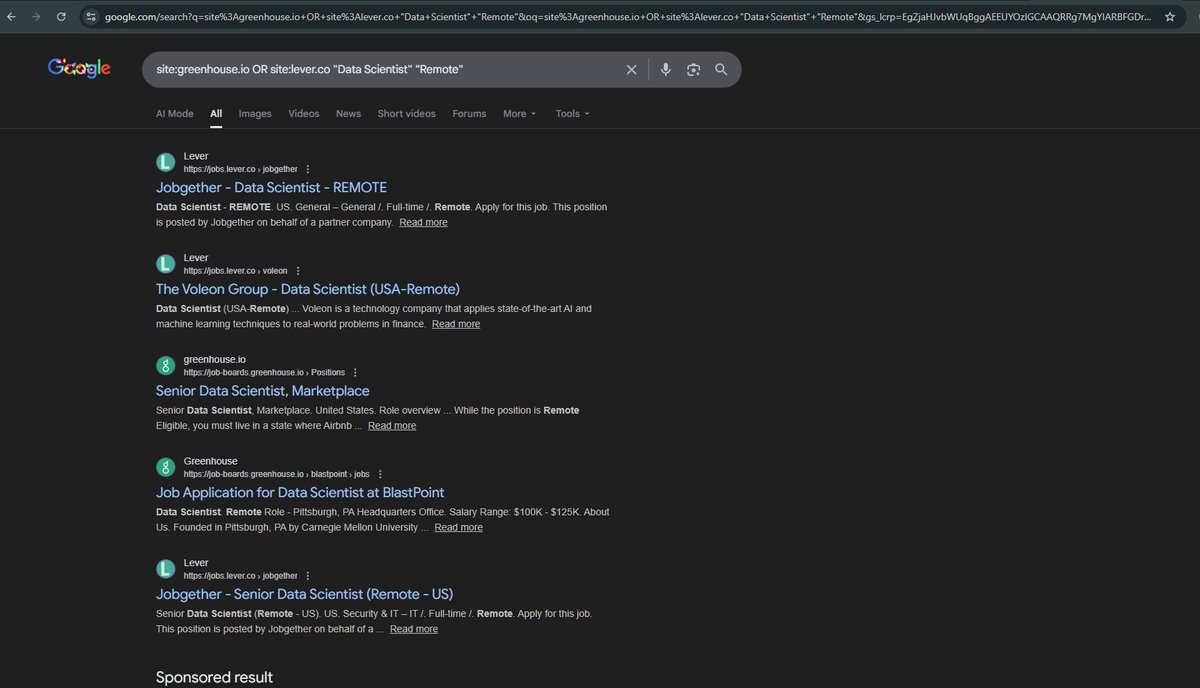The width and height of the screenshot is (1200, 688).
Task: Click greenhouse.io site name above the Marketplace result
Action: tap(215, 360)
